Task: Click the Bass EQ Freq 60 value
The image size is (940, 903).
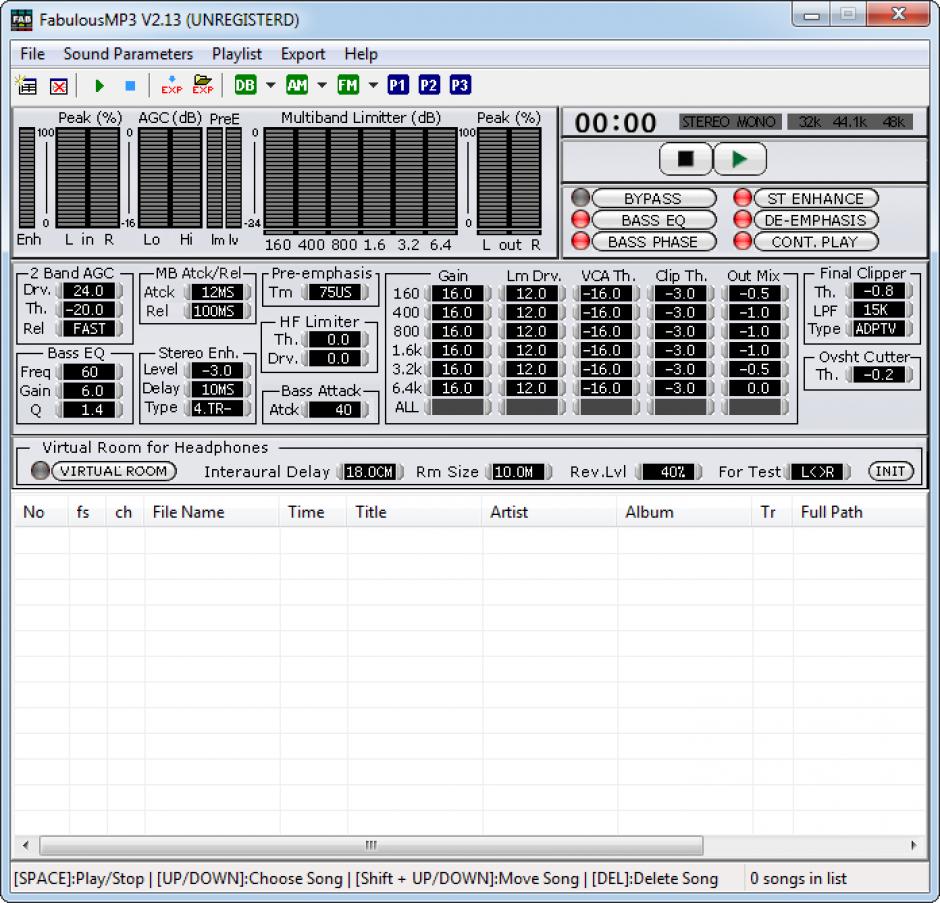Action: point(89,372)
